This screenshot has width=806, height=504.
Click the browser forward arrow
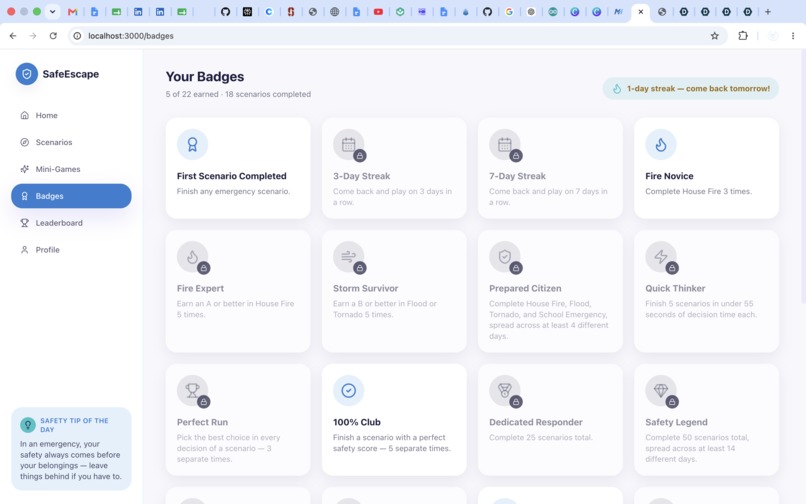tap(33, 36)
